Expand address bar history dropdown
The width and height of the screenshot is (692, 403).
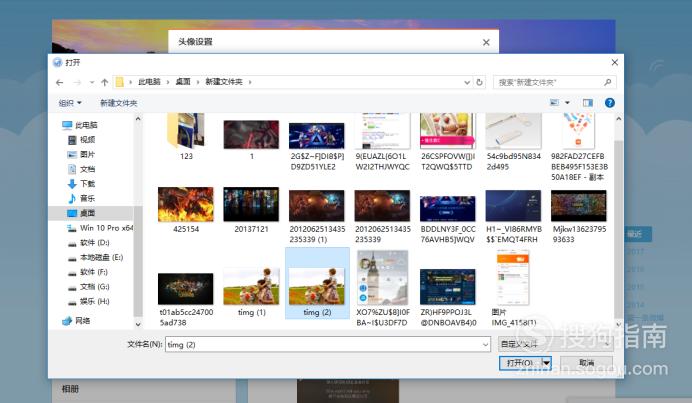(467, 82)
